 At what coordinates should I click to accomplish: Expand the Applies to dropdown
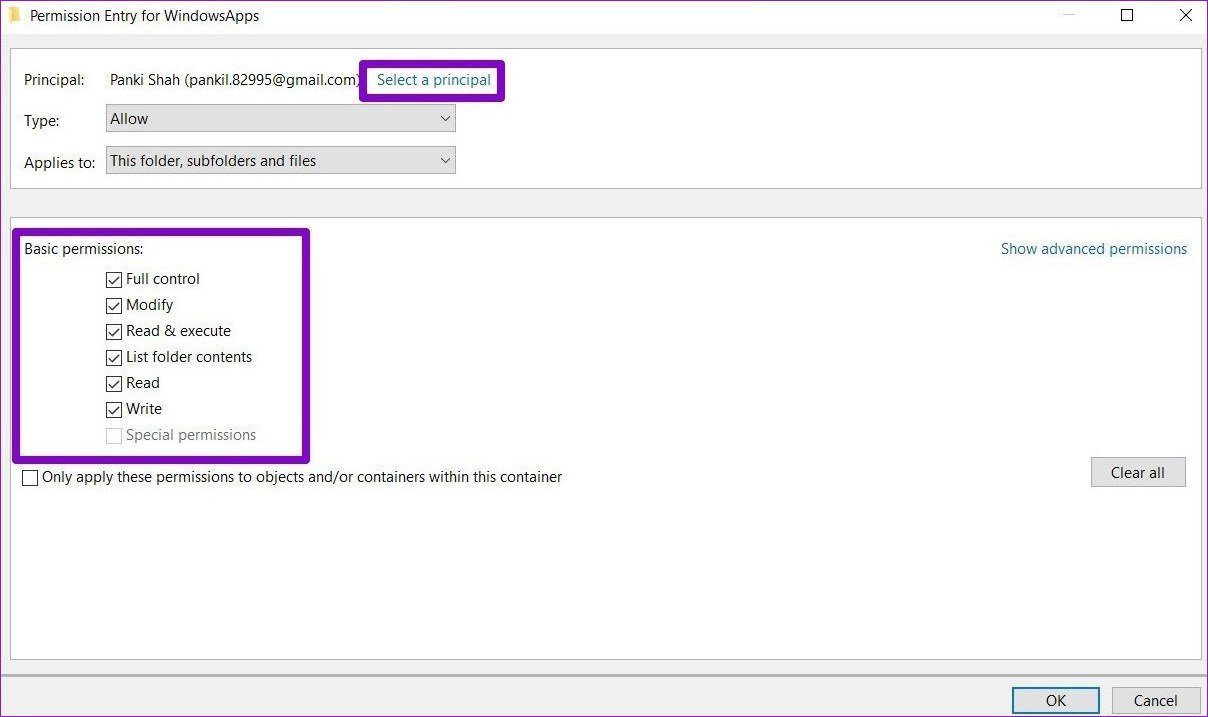281,160
